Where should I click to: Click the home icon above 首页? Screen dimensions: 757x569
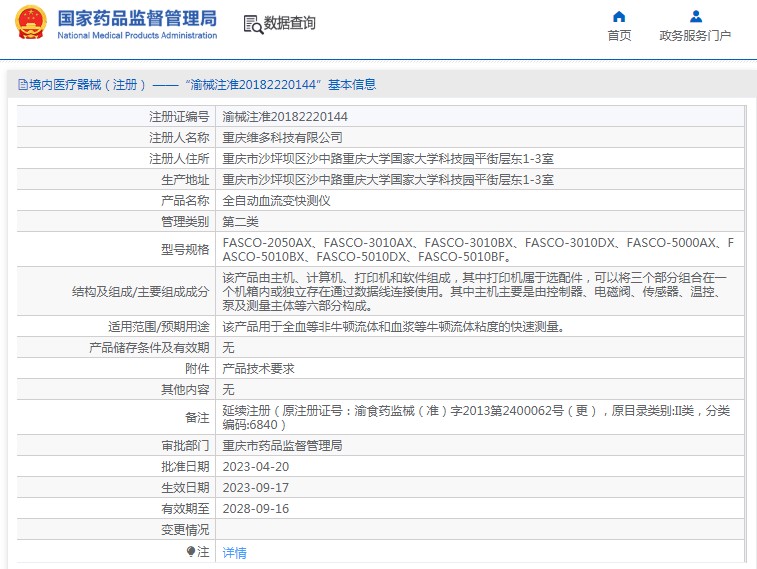tap(619, 16)
